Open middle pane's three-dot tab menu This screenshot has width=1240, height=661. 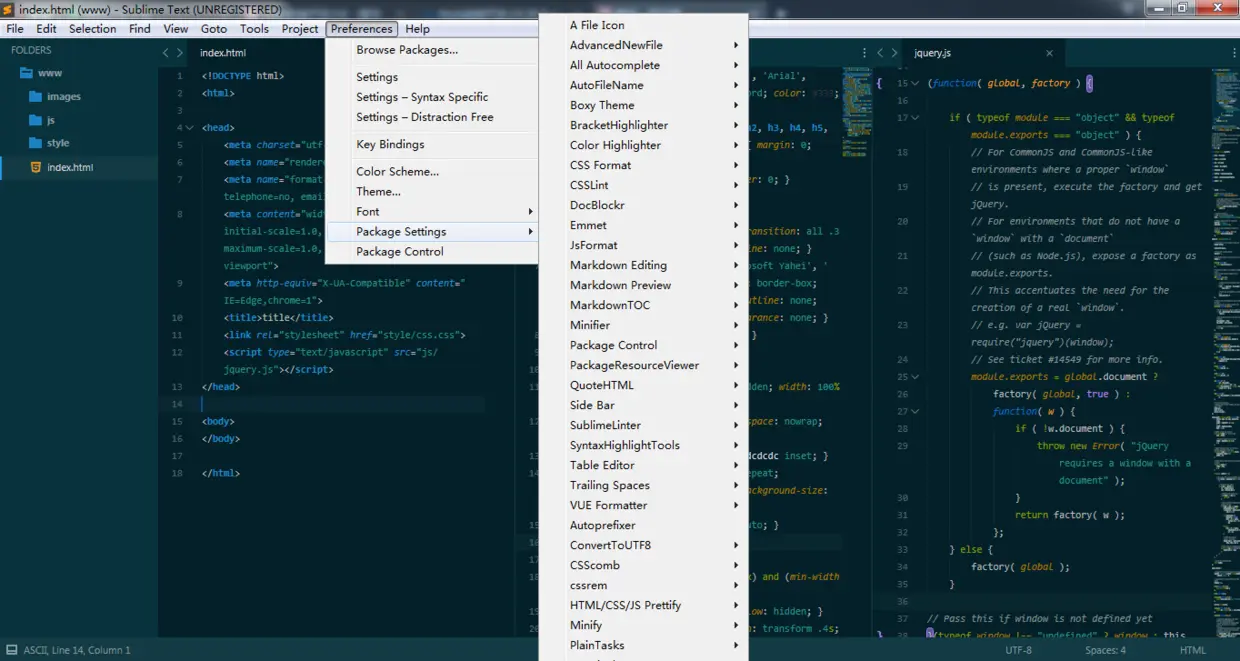865,53
